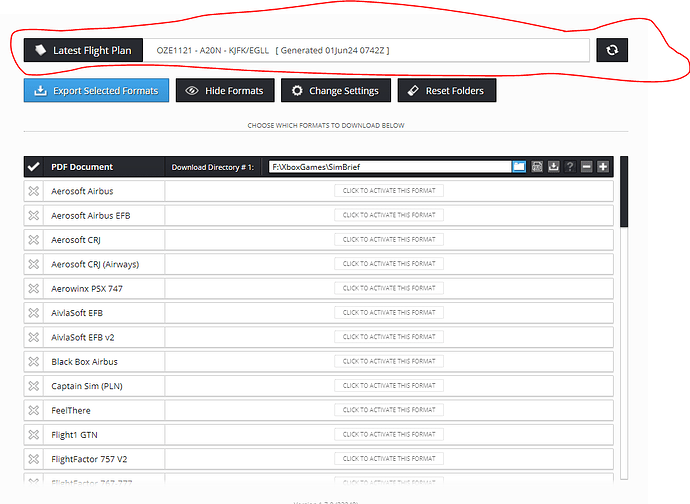Click Reset Folders button
This screenshot has height=504, width=690.
pos(447,90)
